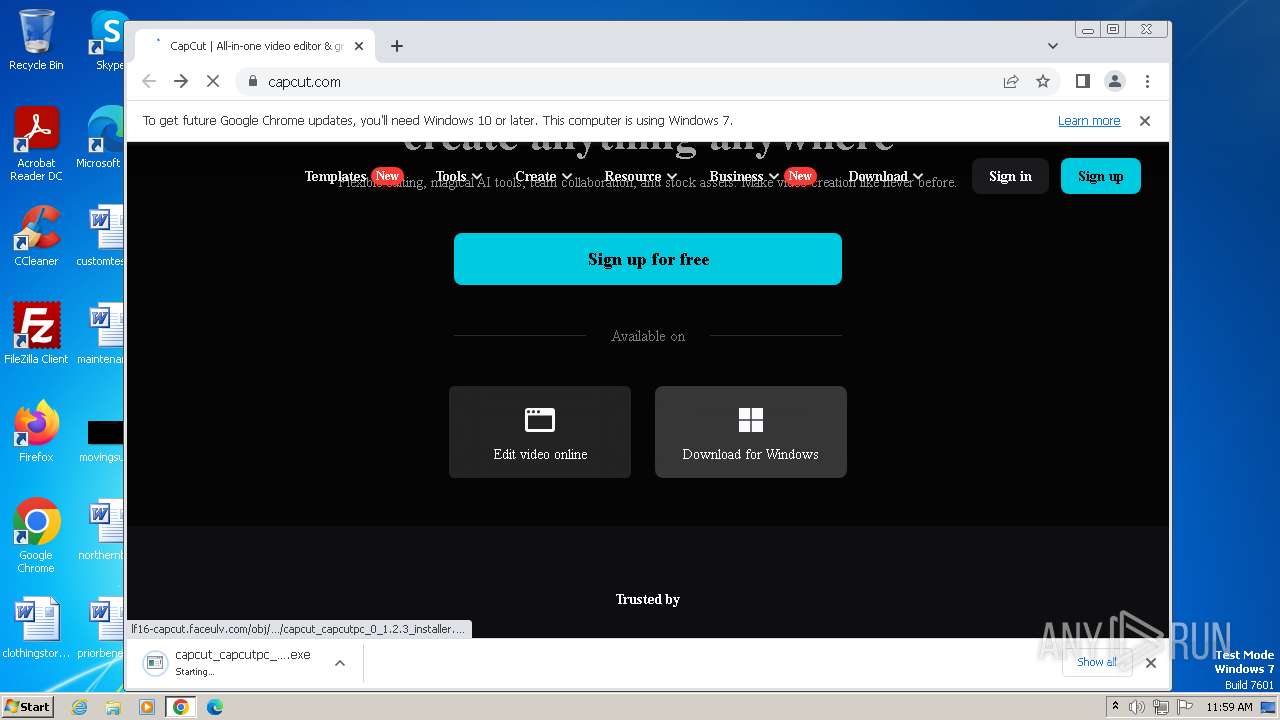The image size is (1280, 720).
Task: Show hidden tray icons
Action: point(1115,707)
